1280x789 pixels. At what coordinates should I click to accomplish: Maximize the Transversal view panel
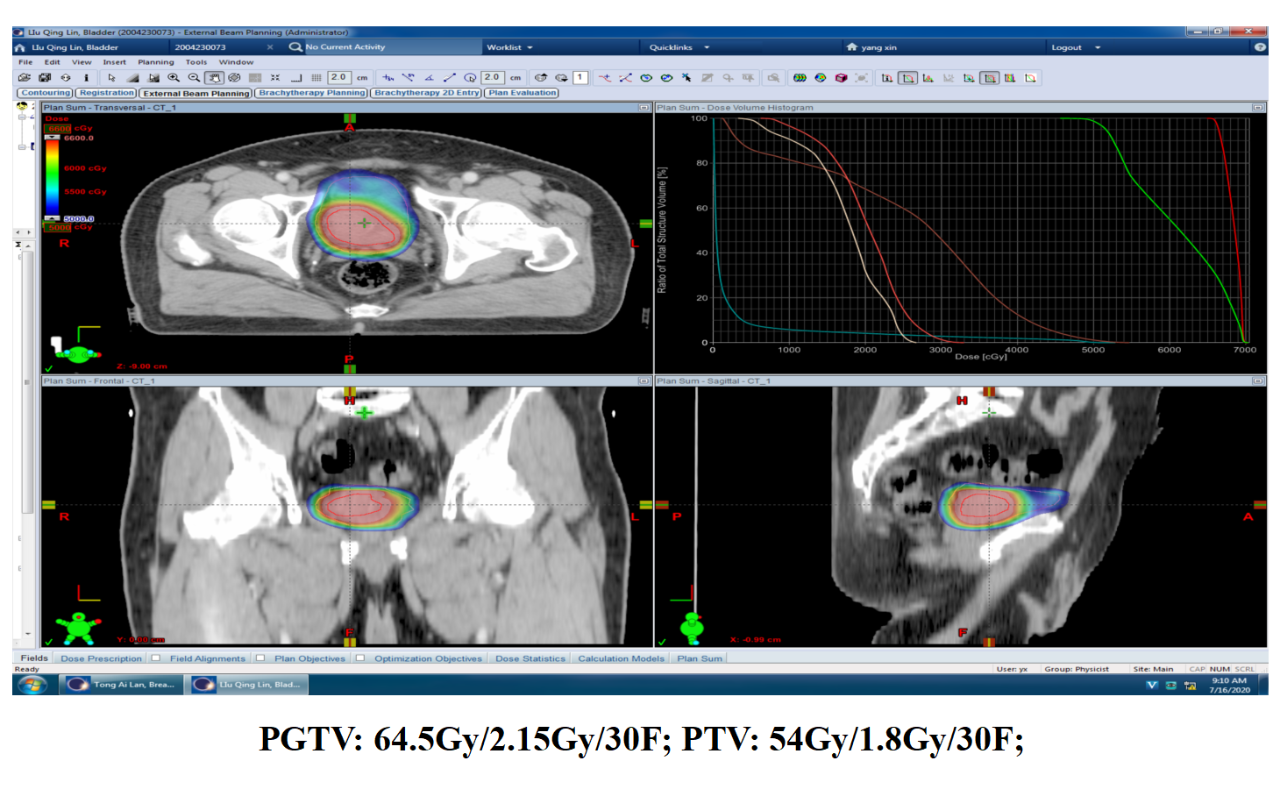click(x=644, y=107)
